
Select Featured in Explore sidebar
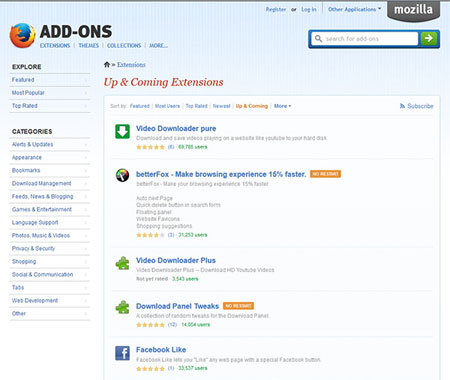(50, 80)
